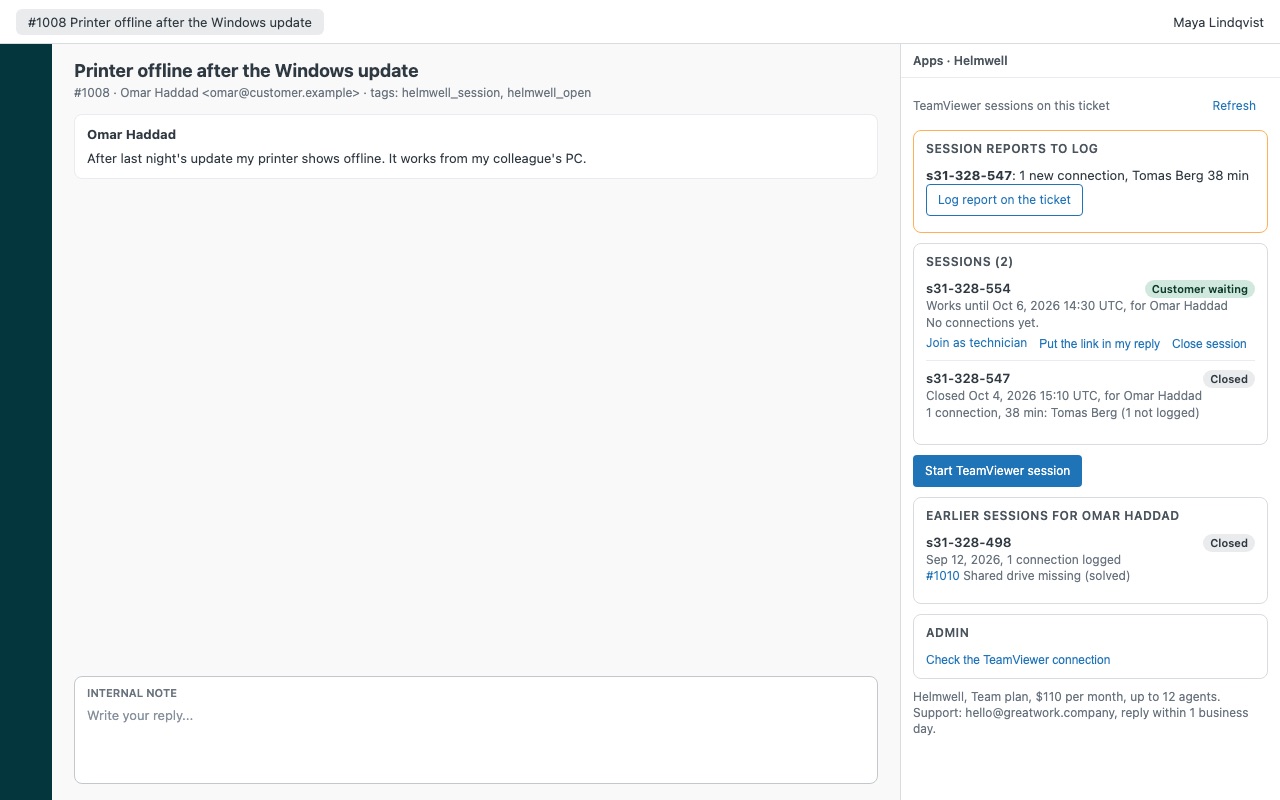Open the #1008 Printer offline ticket tab
Viewport: 1280px width, 800px height.
click(x=170, y=22)
